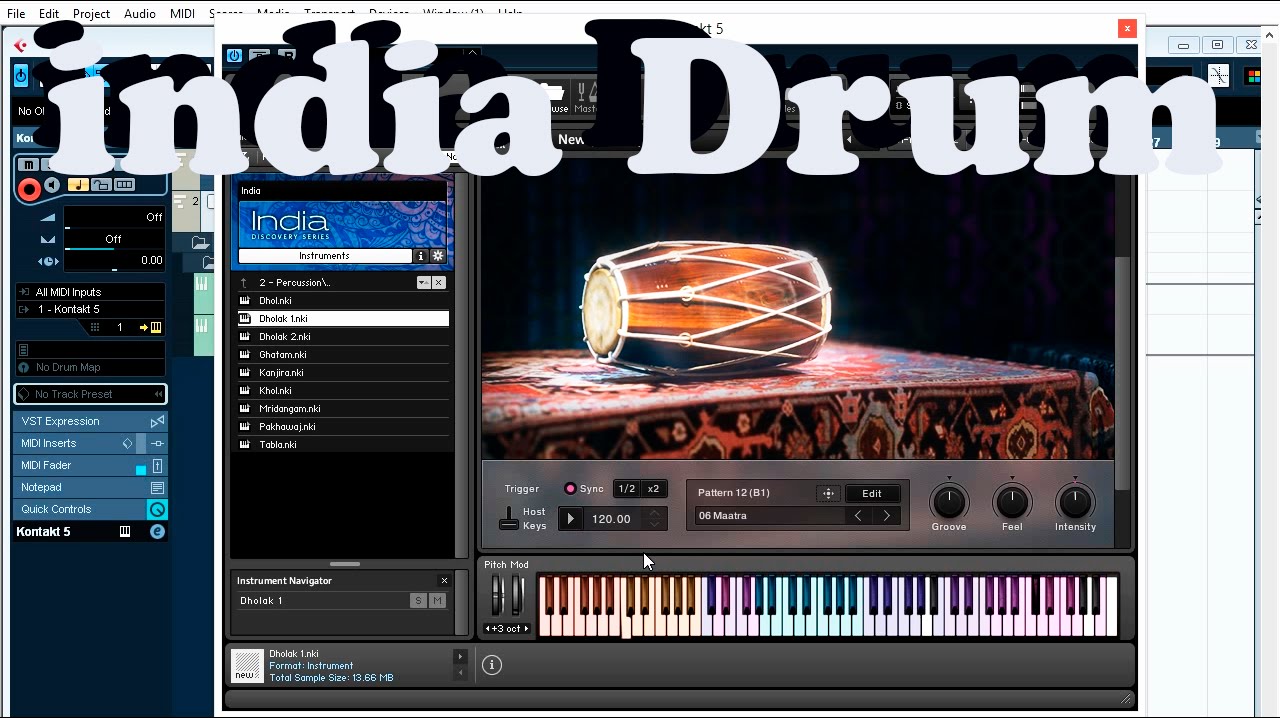
Task: Click the tempo field showing 120.00
Action: pyautogui.click(x=612, y=519)
